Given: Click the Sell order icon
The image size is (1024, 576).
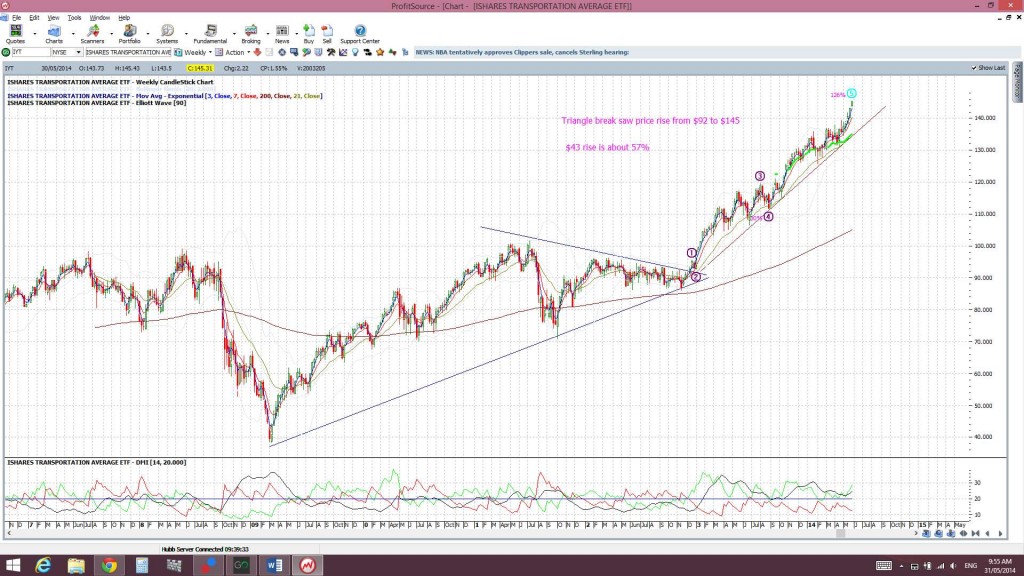Looking at the screenshot, I should 327,30.
